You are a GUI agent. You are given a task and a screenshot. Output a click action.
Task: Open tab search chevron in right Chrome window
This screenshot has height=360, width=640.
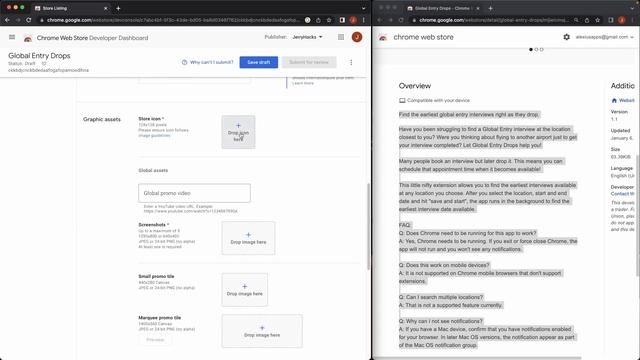[632, 8]
